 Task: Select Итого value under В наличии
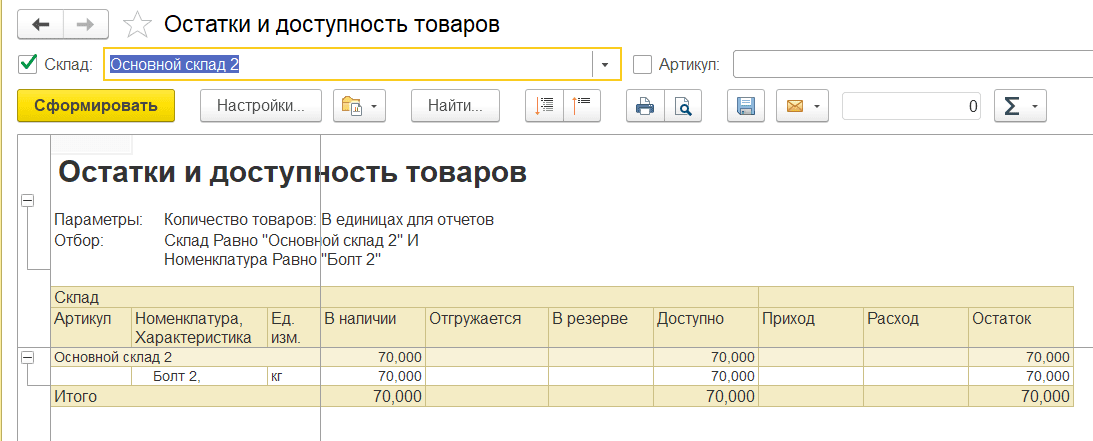(x=373, y=396)
